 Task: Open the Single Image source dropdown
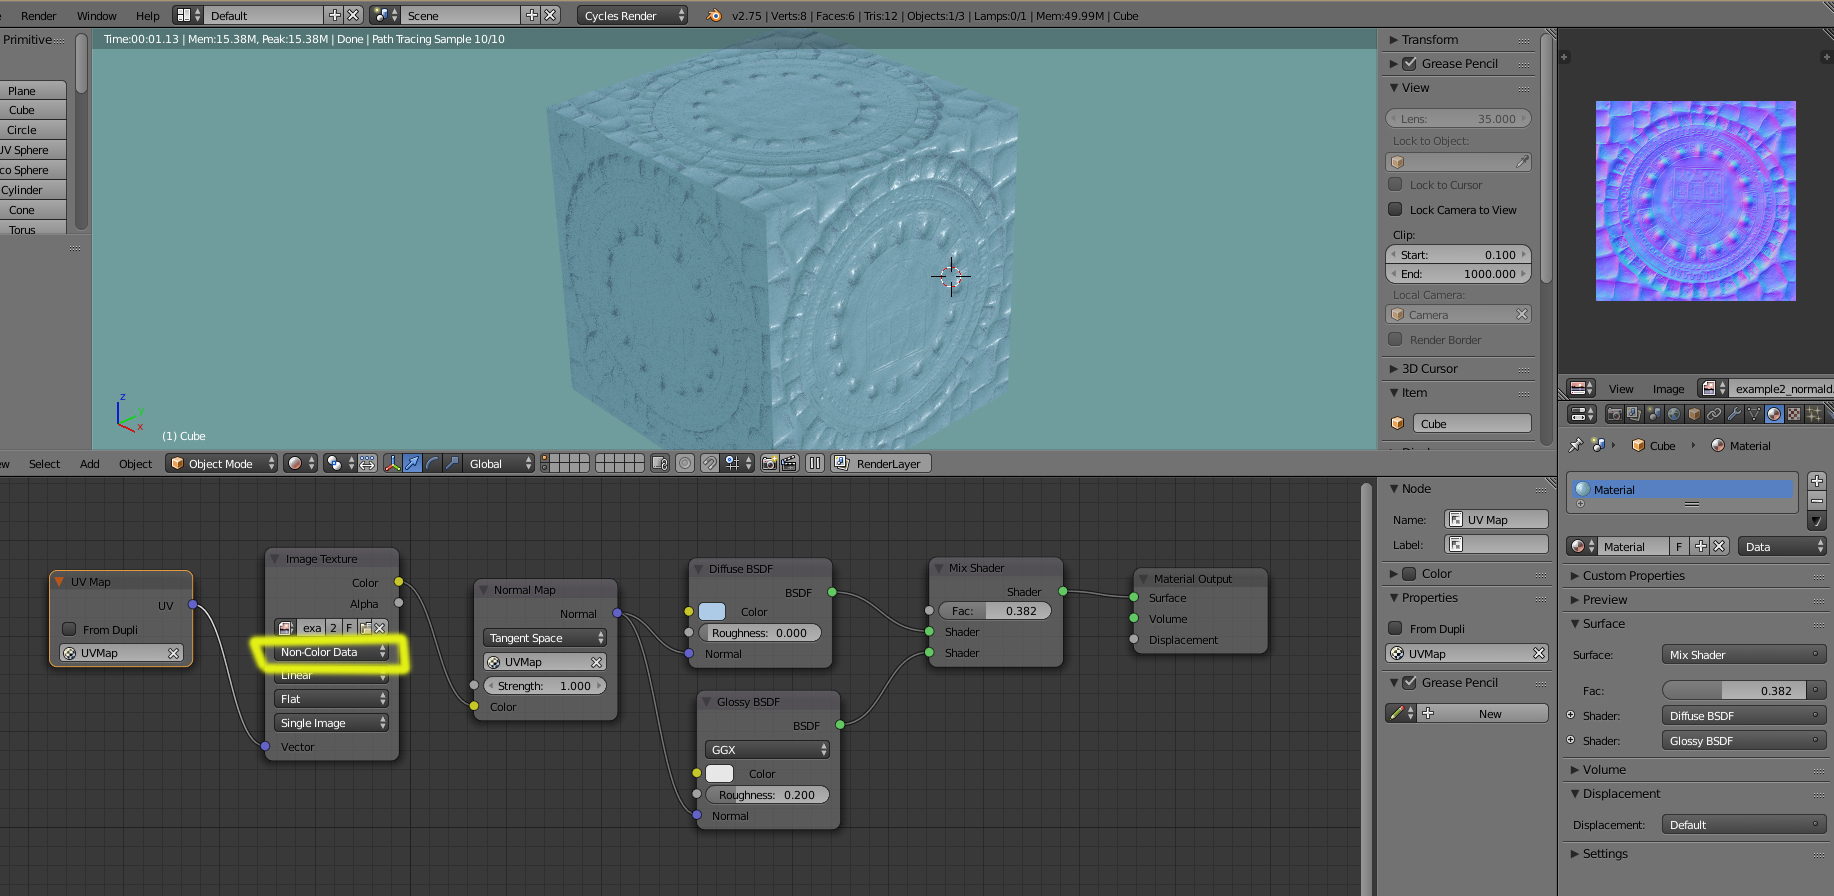[331, 723]
